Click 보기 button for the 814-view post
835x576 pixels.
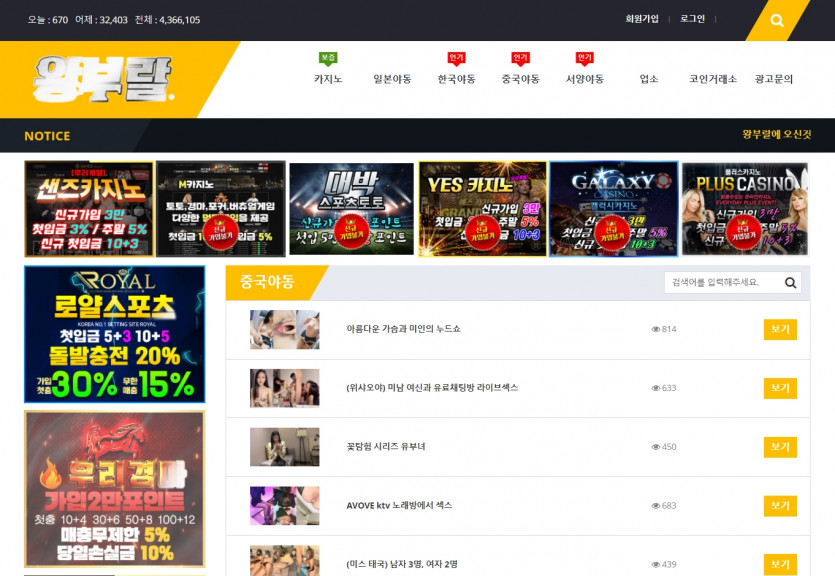(779, 329)
